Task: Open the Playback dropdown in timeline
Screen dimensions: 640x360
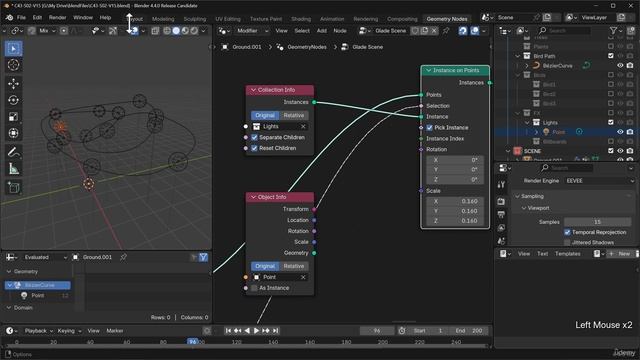Action: point(38,331)
